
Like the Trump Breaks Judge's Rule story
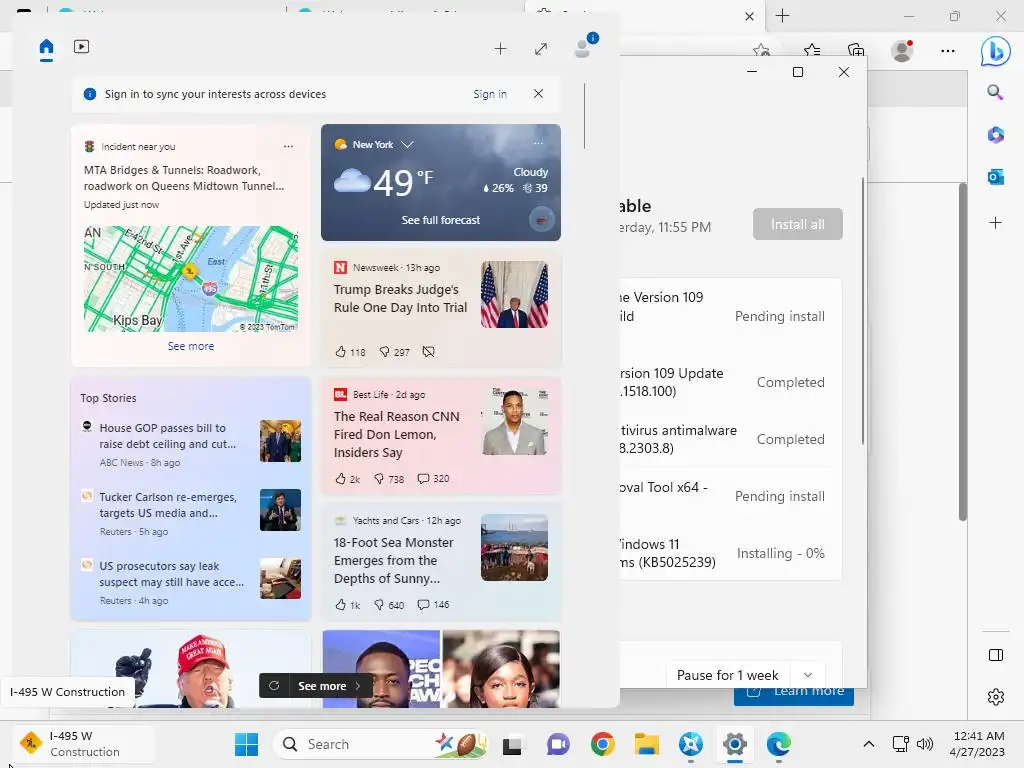pyautogui.click(x=341, y=352)
